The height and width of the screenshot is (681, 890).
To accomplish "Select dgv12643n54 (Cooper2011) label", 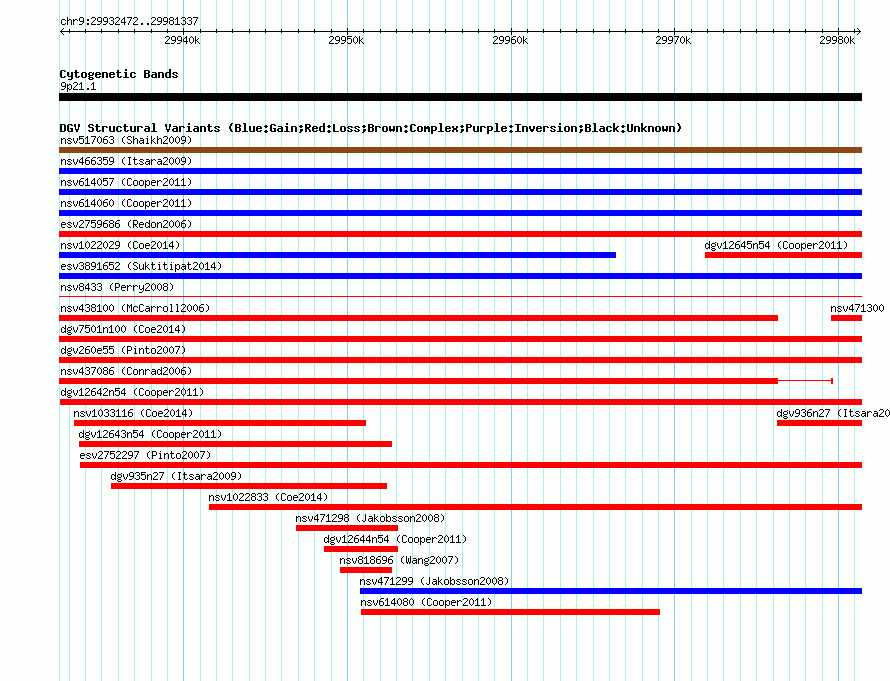I will point(150,434).
